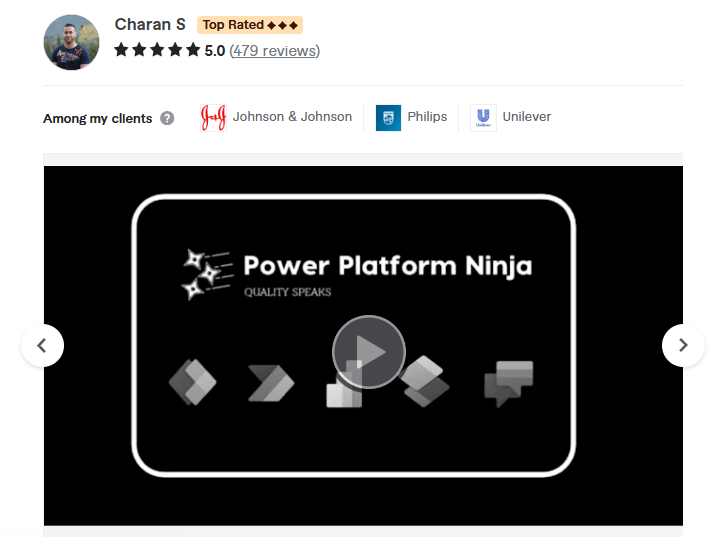Viewport: 727px width, 537px height.
Task: Click the Unilever client name
Action: (x=527, y=117)
